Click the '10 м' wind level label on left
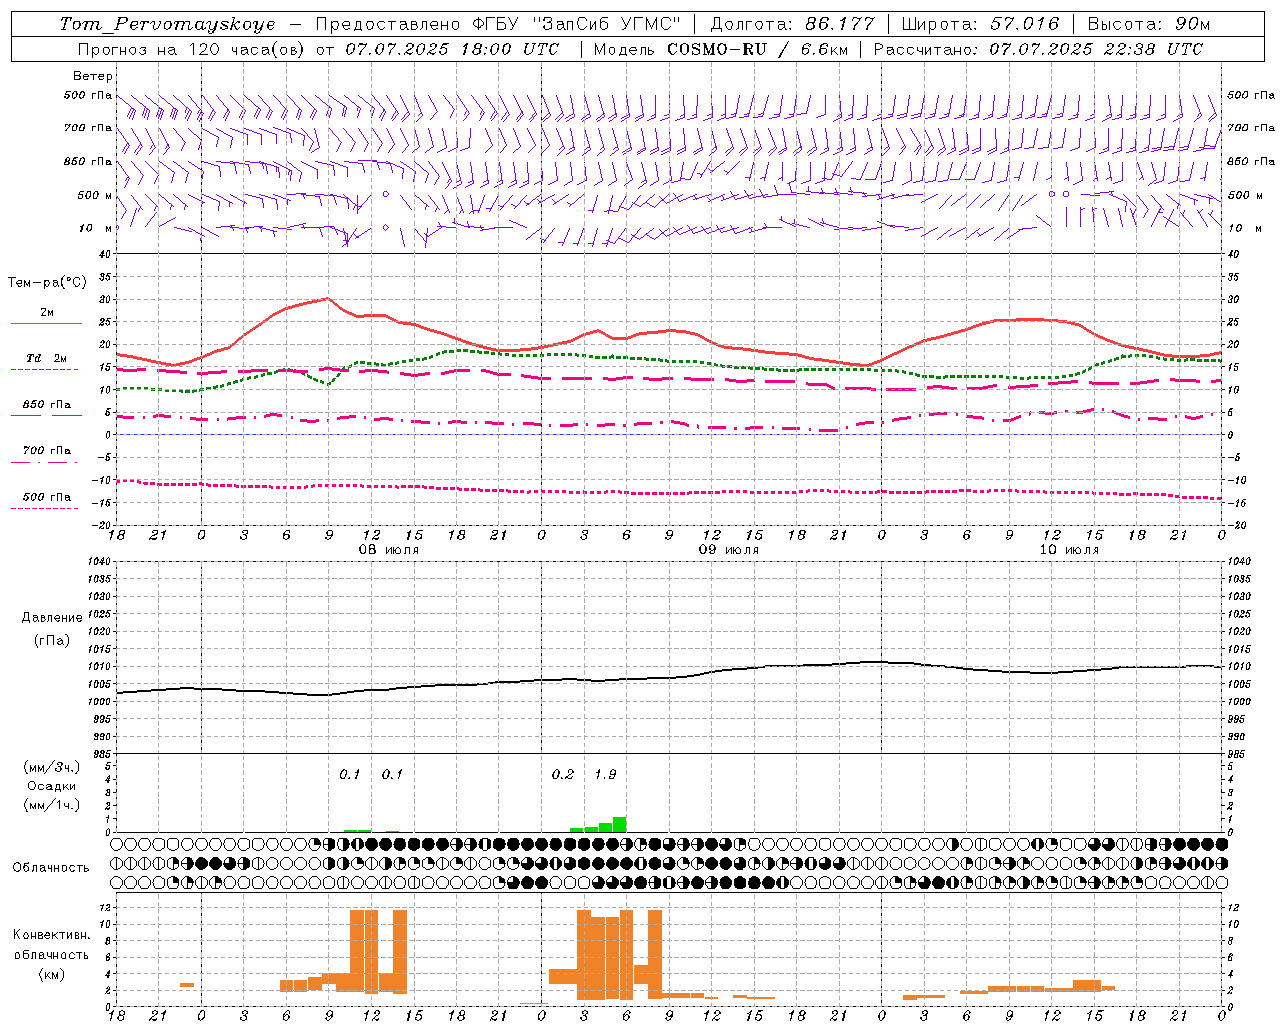The image size is (1280, 1024). [x=96, y=228]
